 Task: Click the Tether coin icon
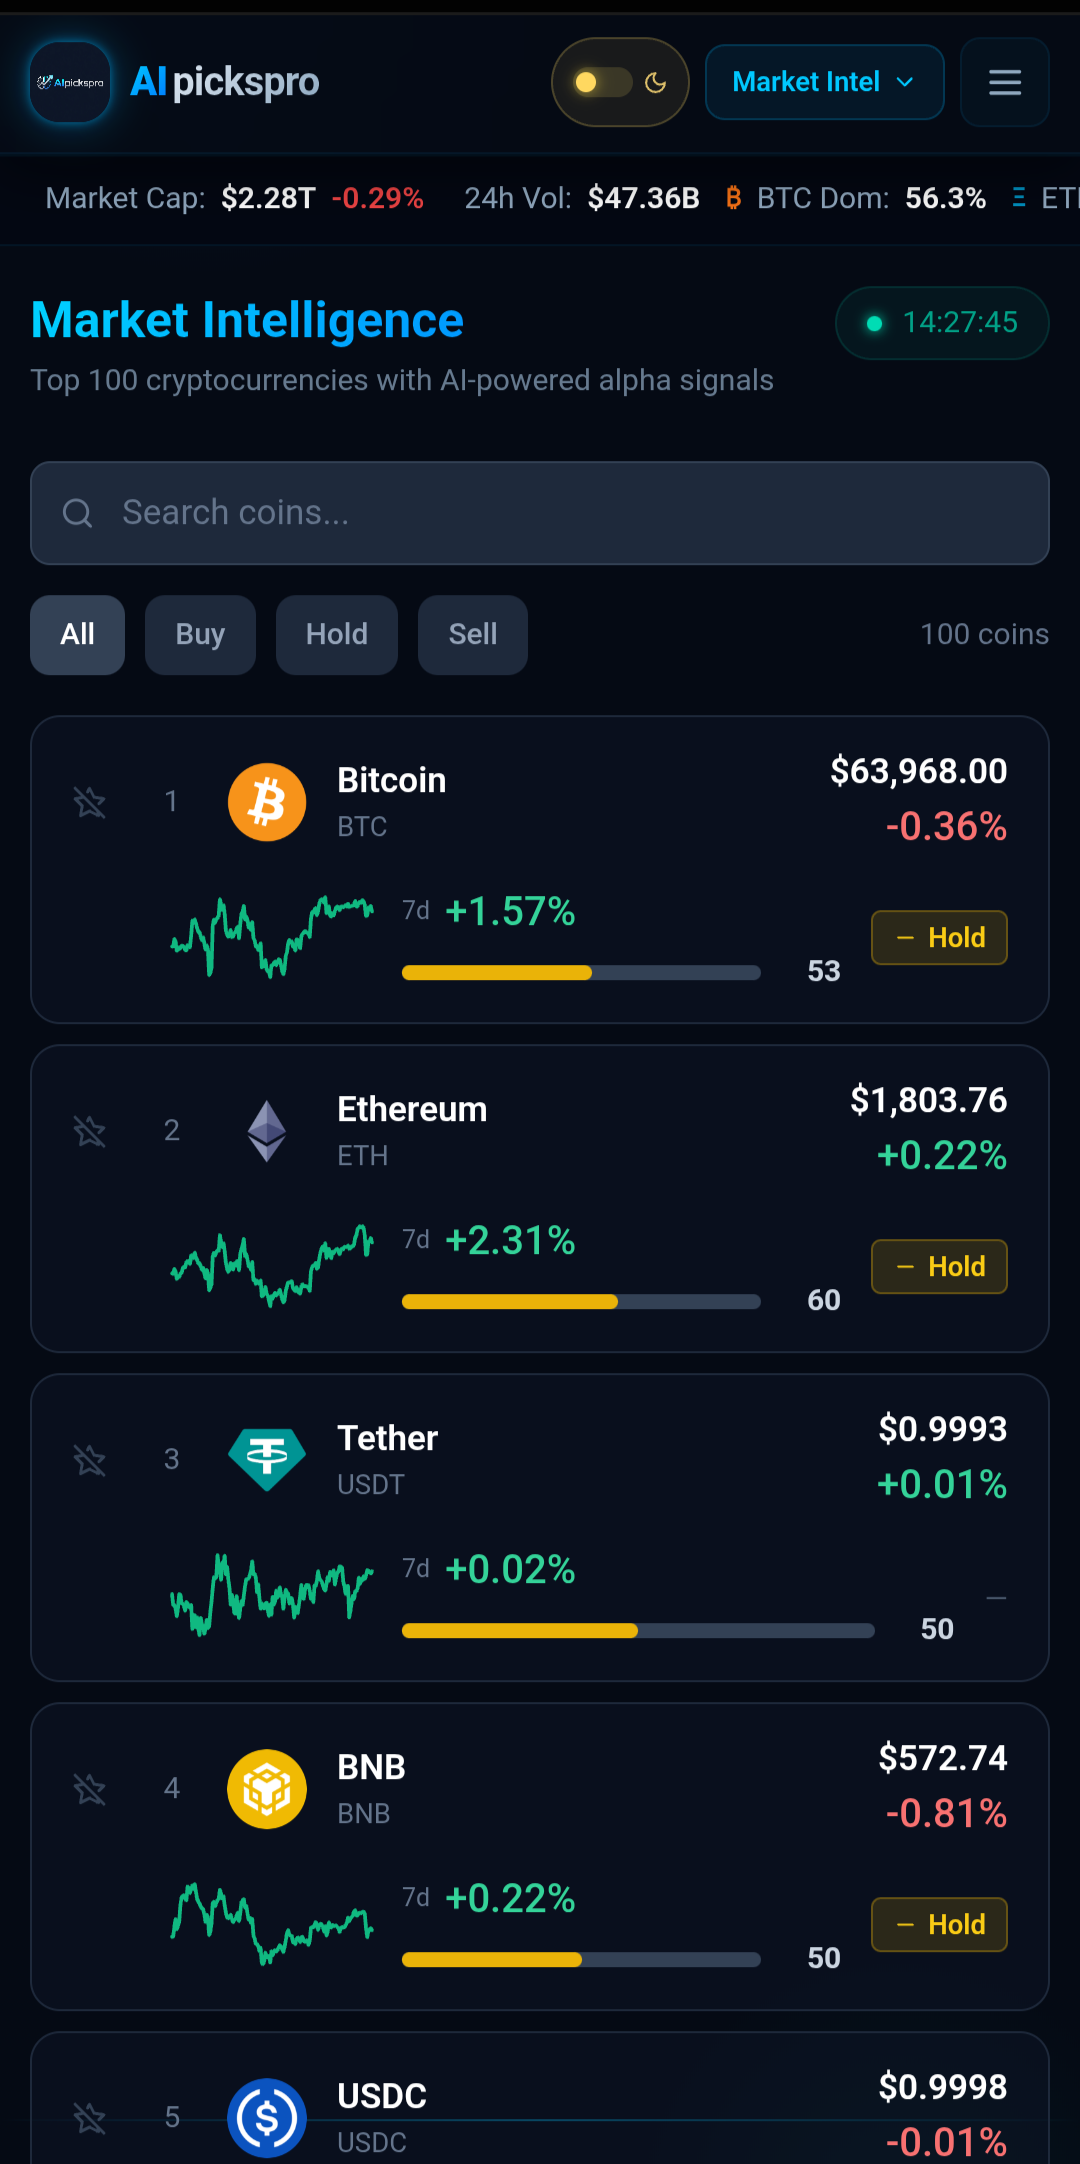267,1460
